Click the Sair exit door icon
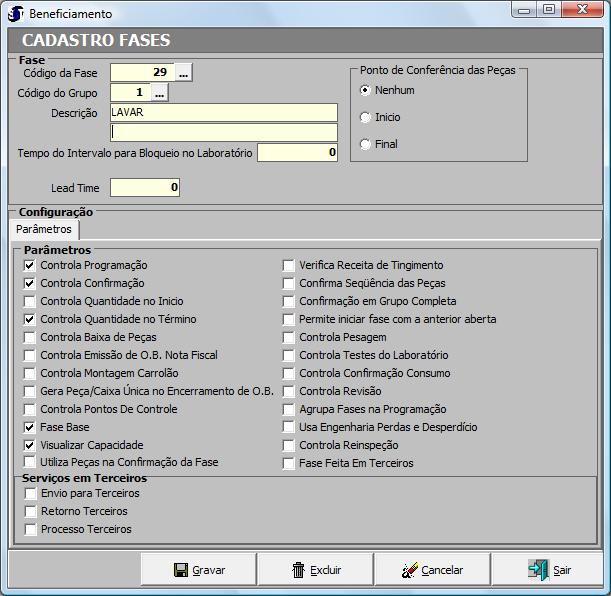This screenshot has height=596, width=611. tap(538, 570)
